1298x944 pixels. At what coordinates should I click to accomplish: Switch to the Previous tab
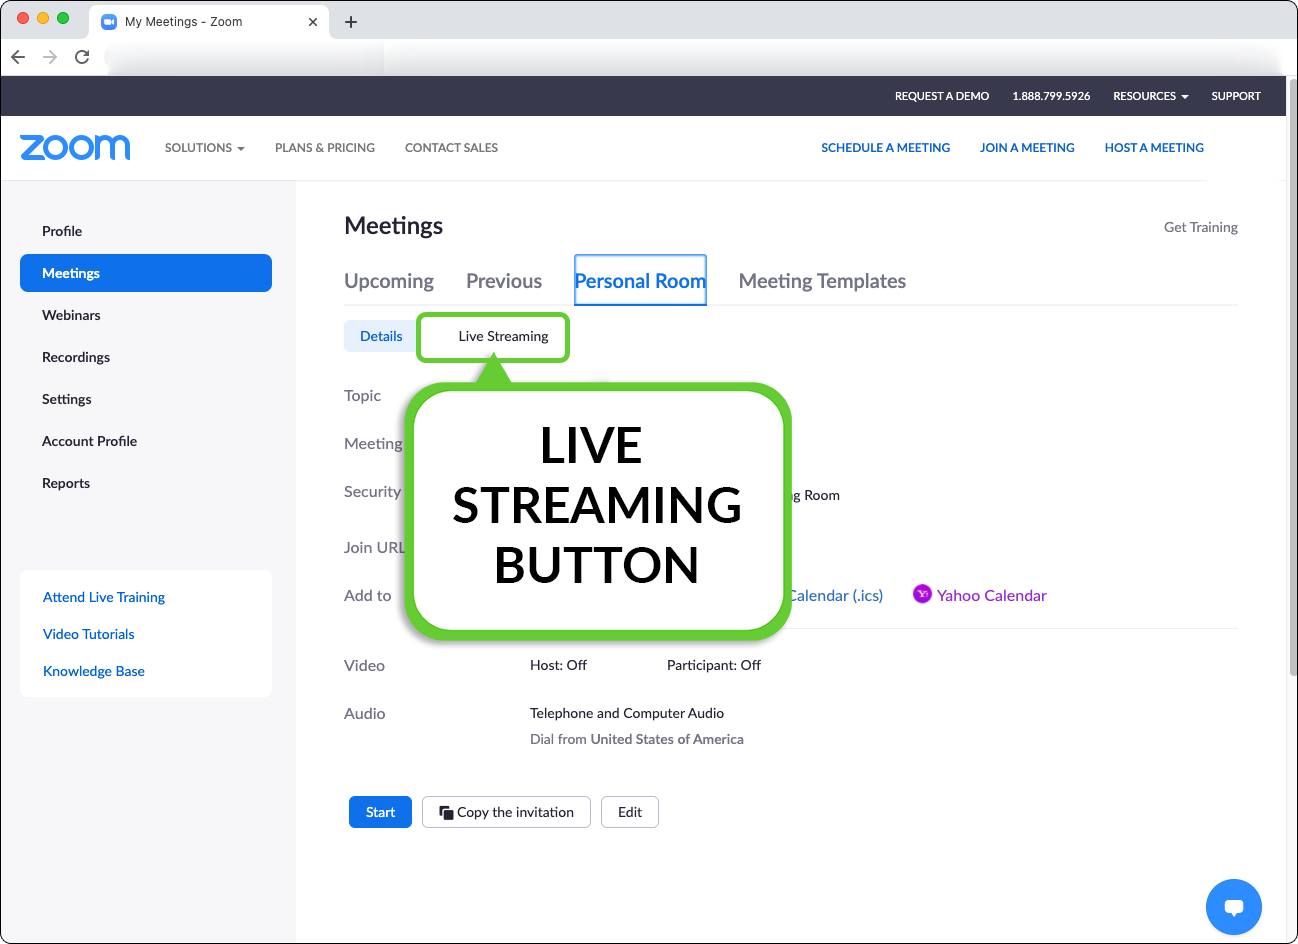(x=504, y=281)
